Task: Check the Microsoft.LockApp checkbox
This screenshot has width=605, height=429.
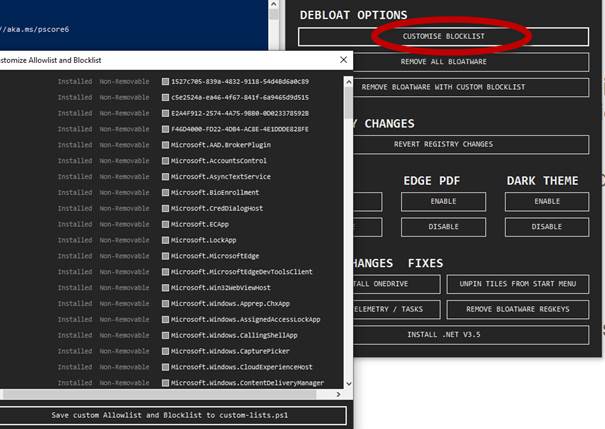Action: [x=166, y=240]
